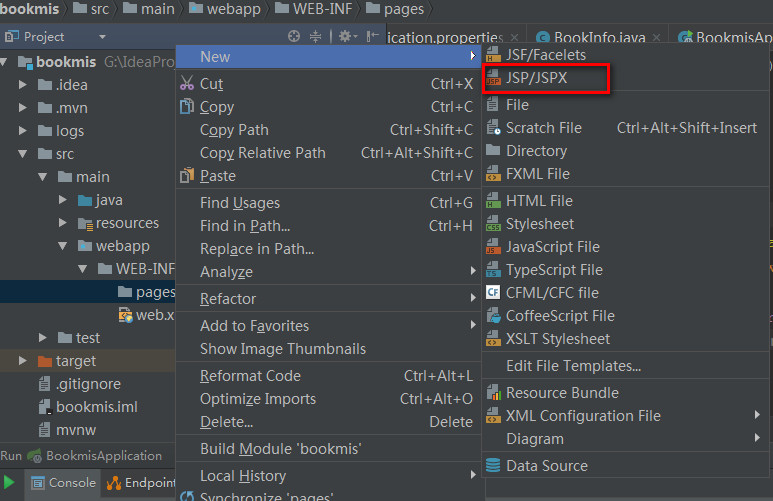The image size is (773, 501).
Task: Expand the .idea folder
Action: [x=22, y=84]
